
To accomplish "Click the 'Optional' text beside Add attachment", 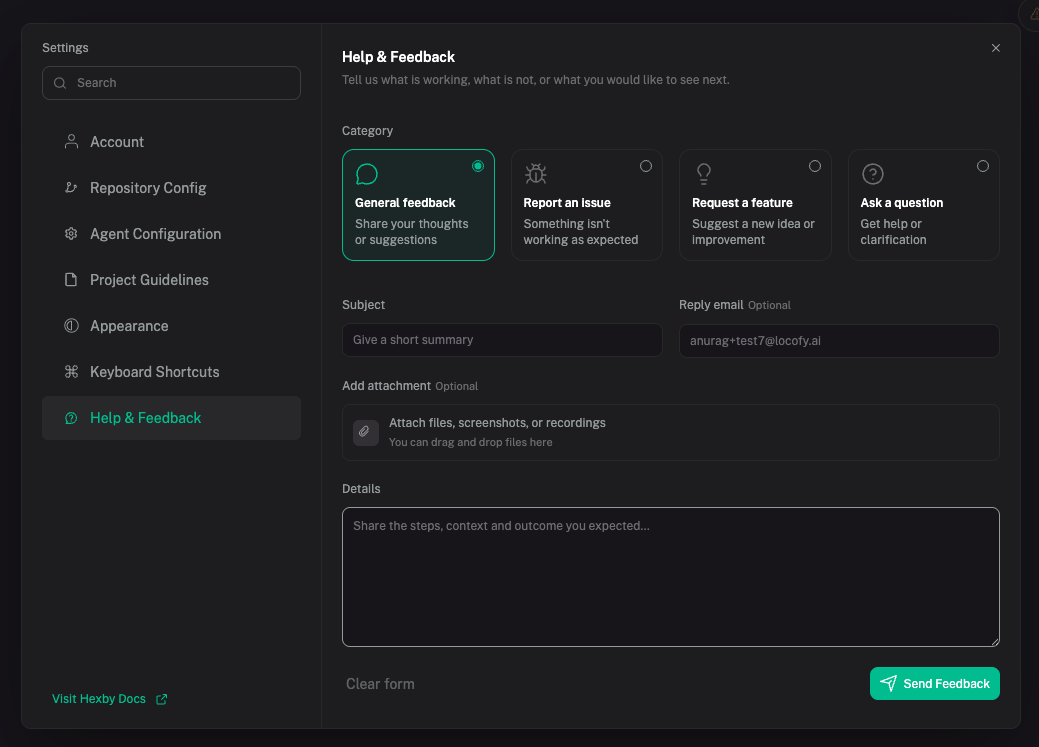I will coord(457,386).
